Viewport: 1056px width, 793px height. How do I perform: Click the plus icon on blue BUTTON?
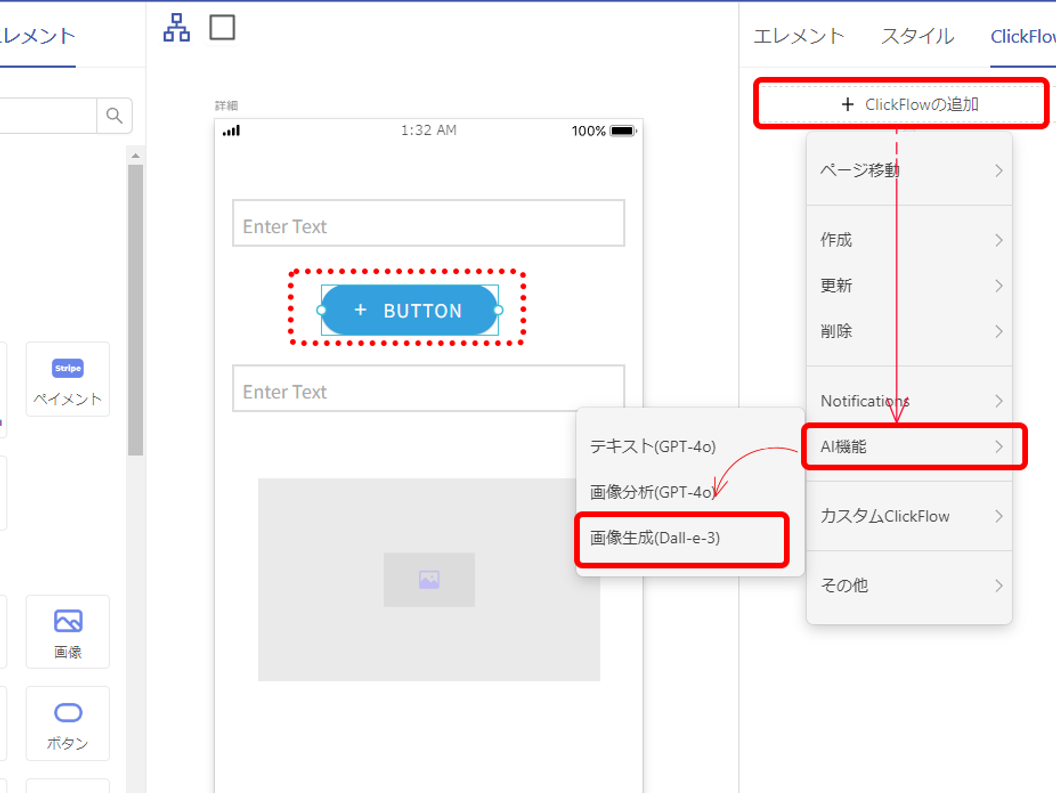360,310
